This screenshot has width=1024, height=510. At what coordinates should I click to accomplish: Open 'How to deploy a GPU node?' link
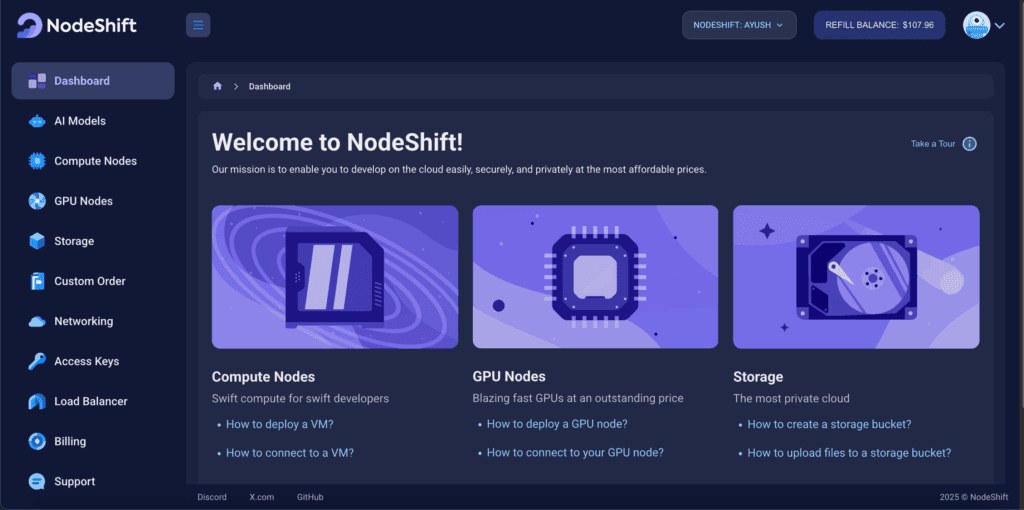[557, 424]
